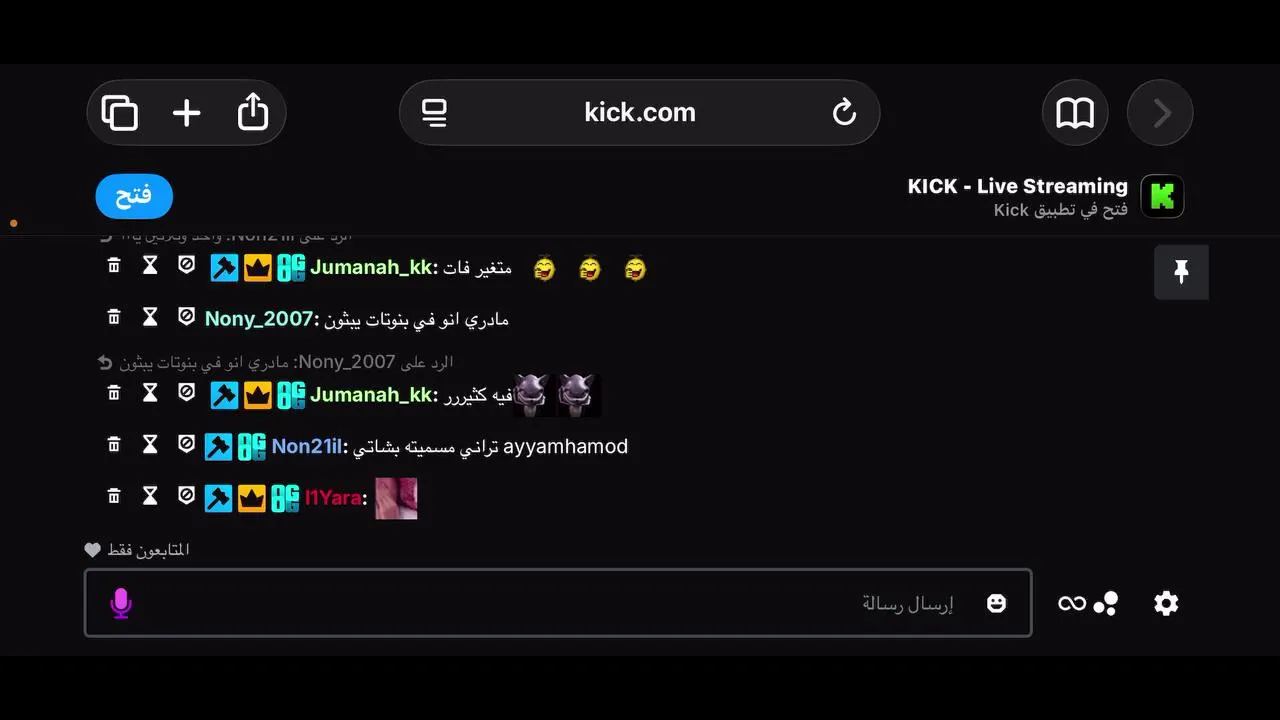The width and height of the screenshot is (1280, 720).
Task: Open the emoji picker in message box
Action: pos(996,603)
